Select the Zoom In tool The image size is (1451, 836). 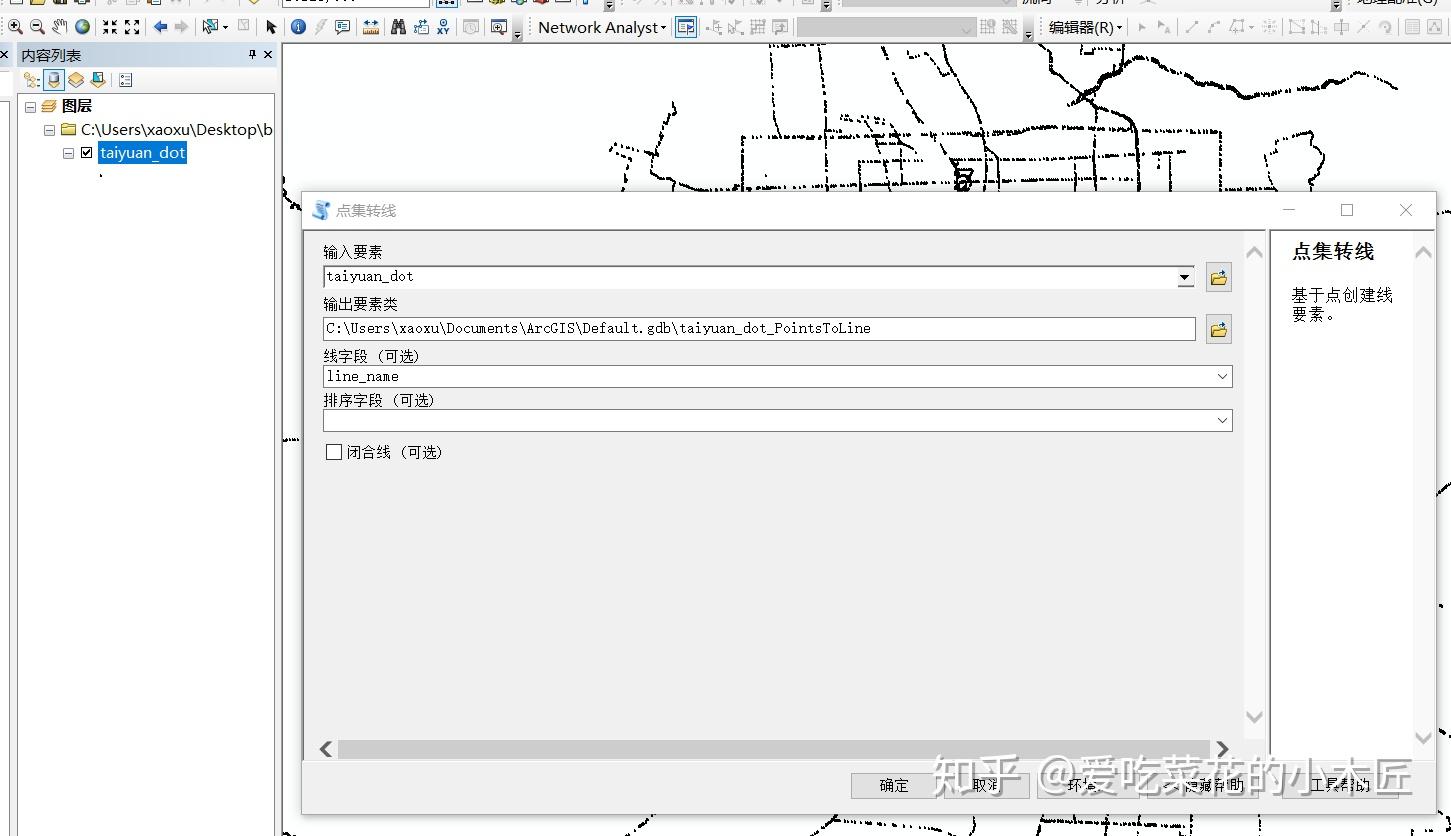point(13,26)
